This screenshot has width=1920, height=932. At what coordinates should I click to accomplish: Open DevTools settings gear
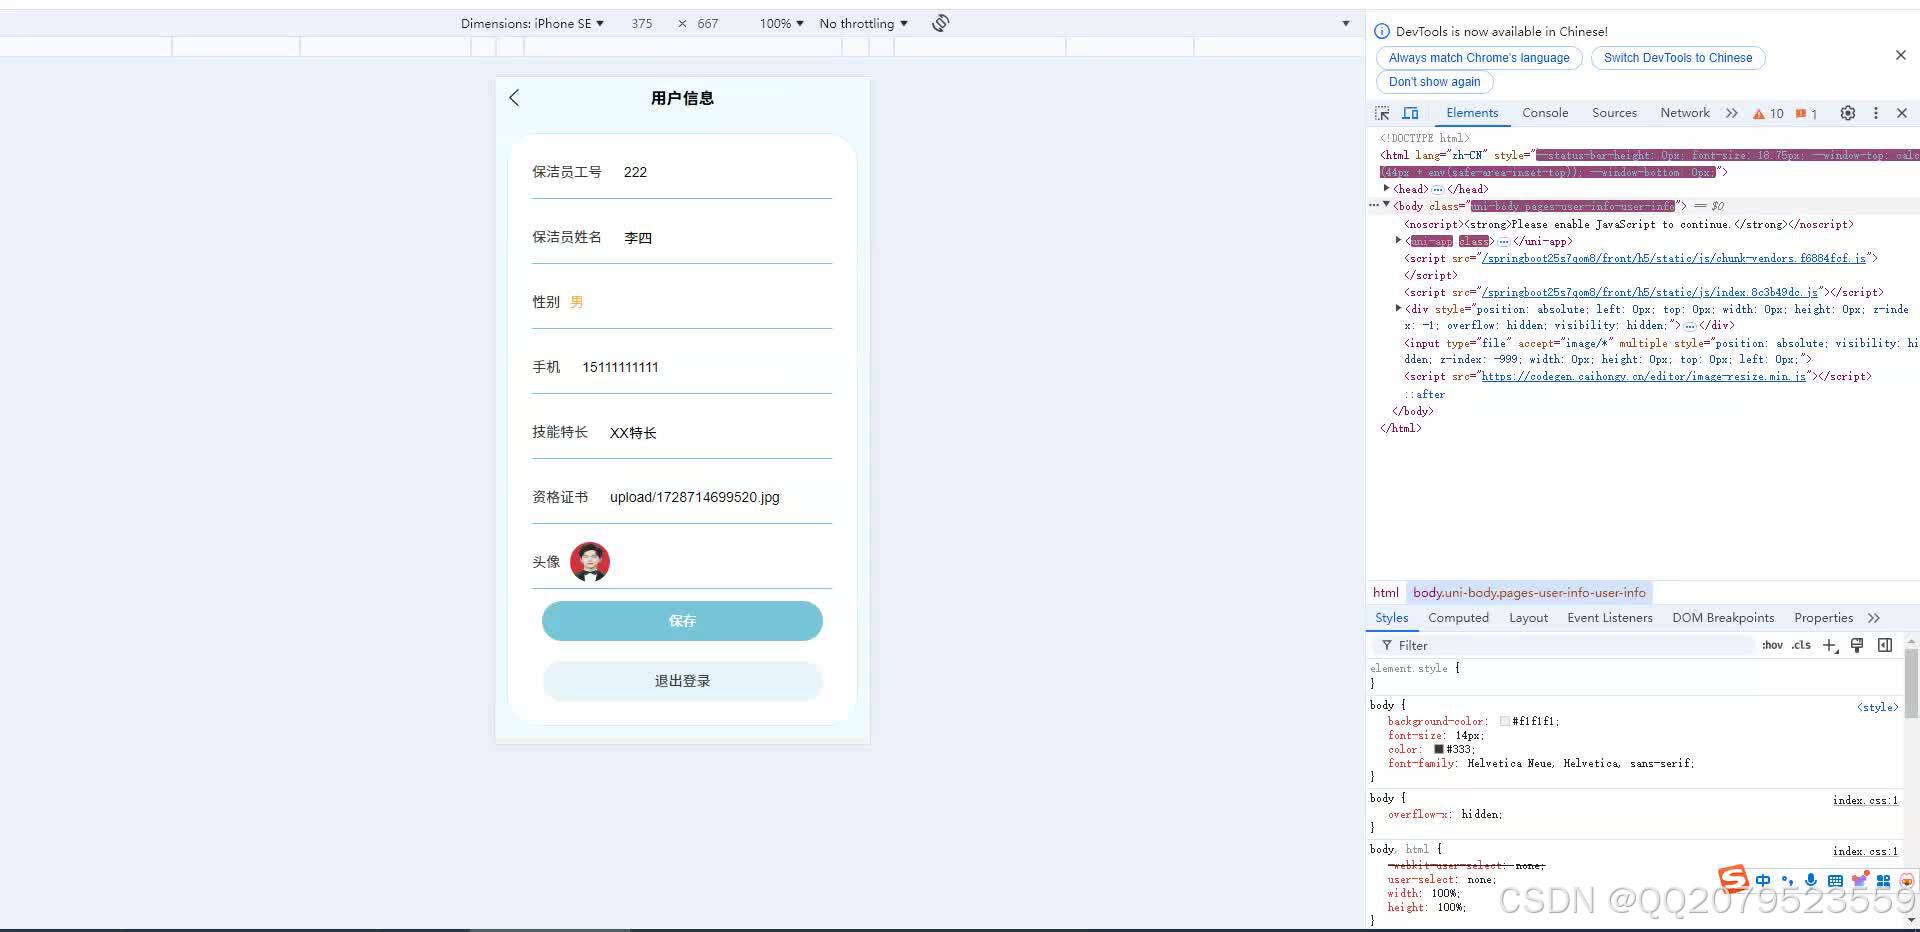[1848, 113]
